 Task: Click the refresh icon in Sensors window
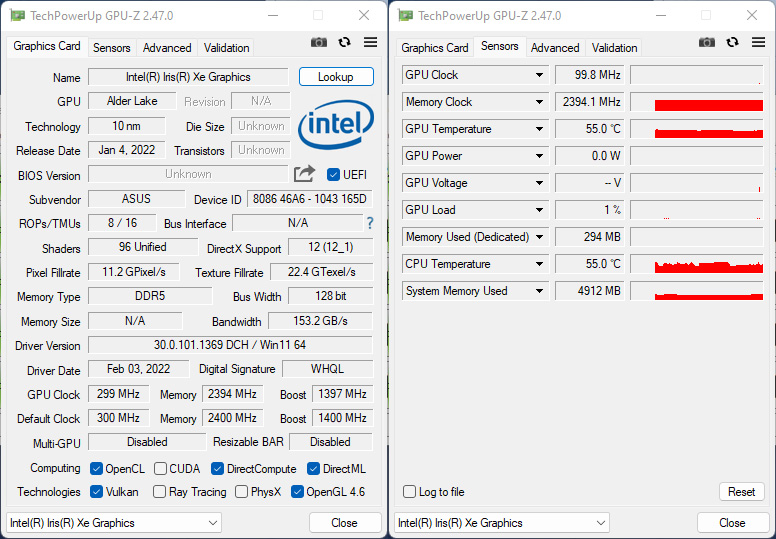(733, 42)
